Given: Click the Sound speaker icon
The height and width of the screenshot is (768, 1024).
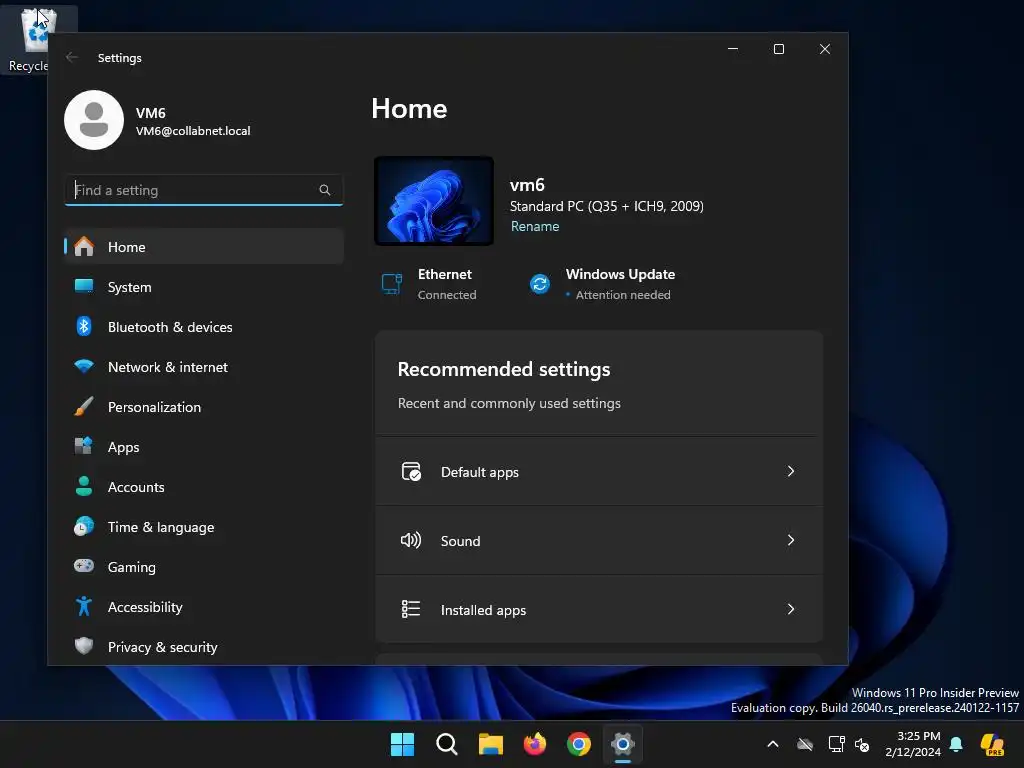Looking at the screenshot, I should coord(411,540).
